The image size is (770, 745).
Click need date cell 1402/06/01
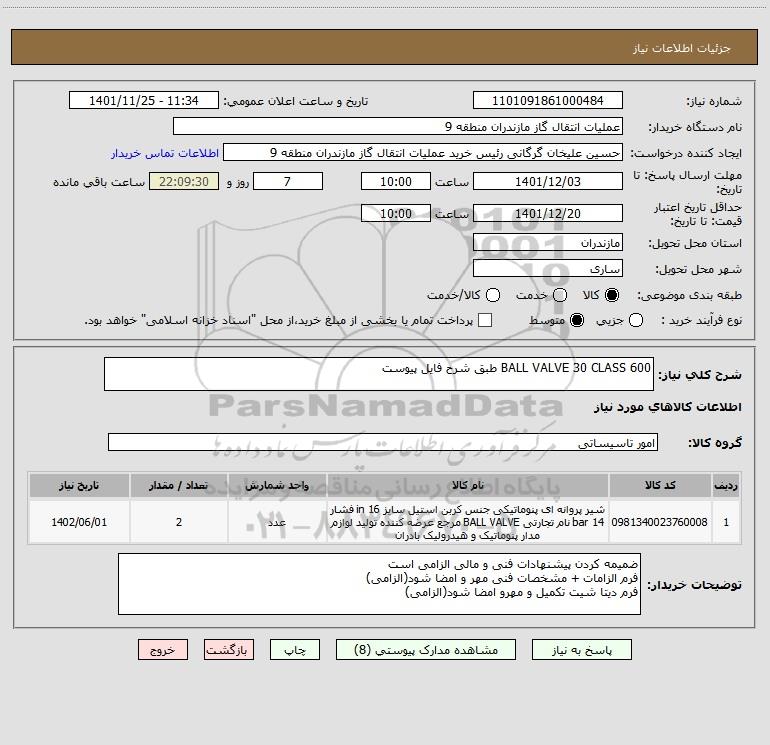79,522
